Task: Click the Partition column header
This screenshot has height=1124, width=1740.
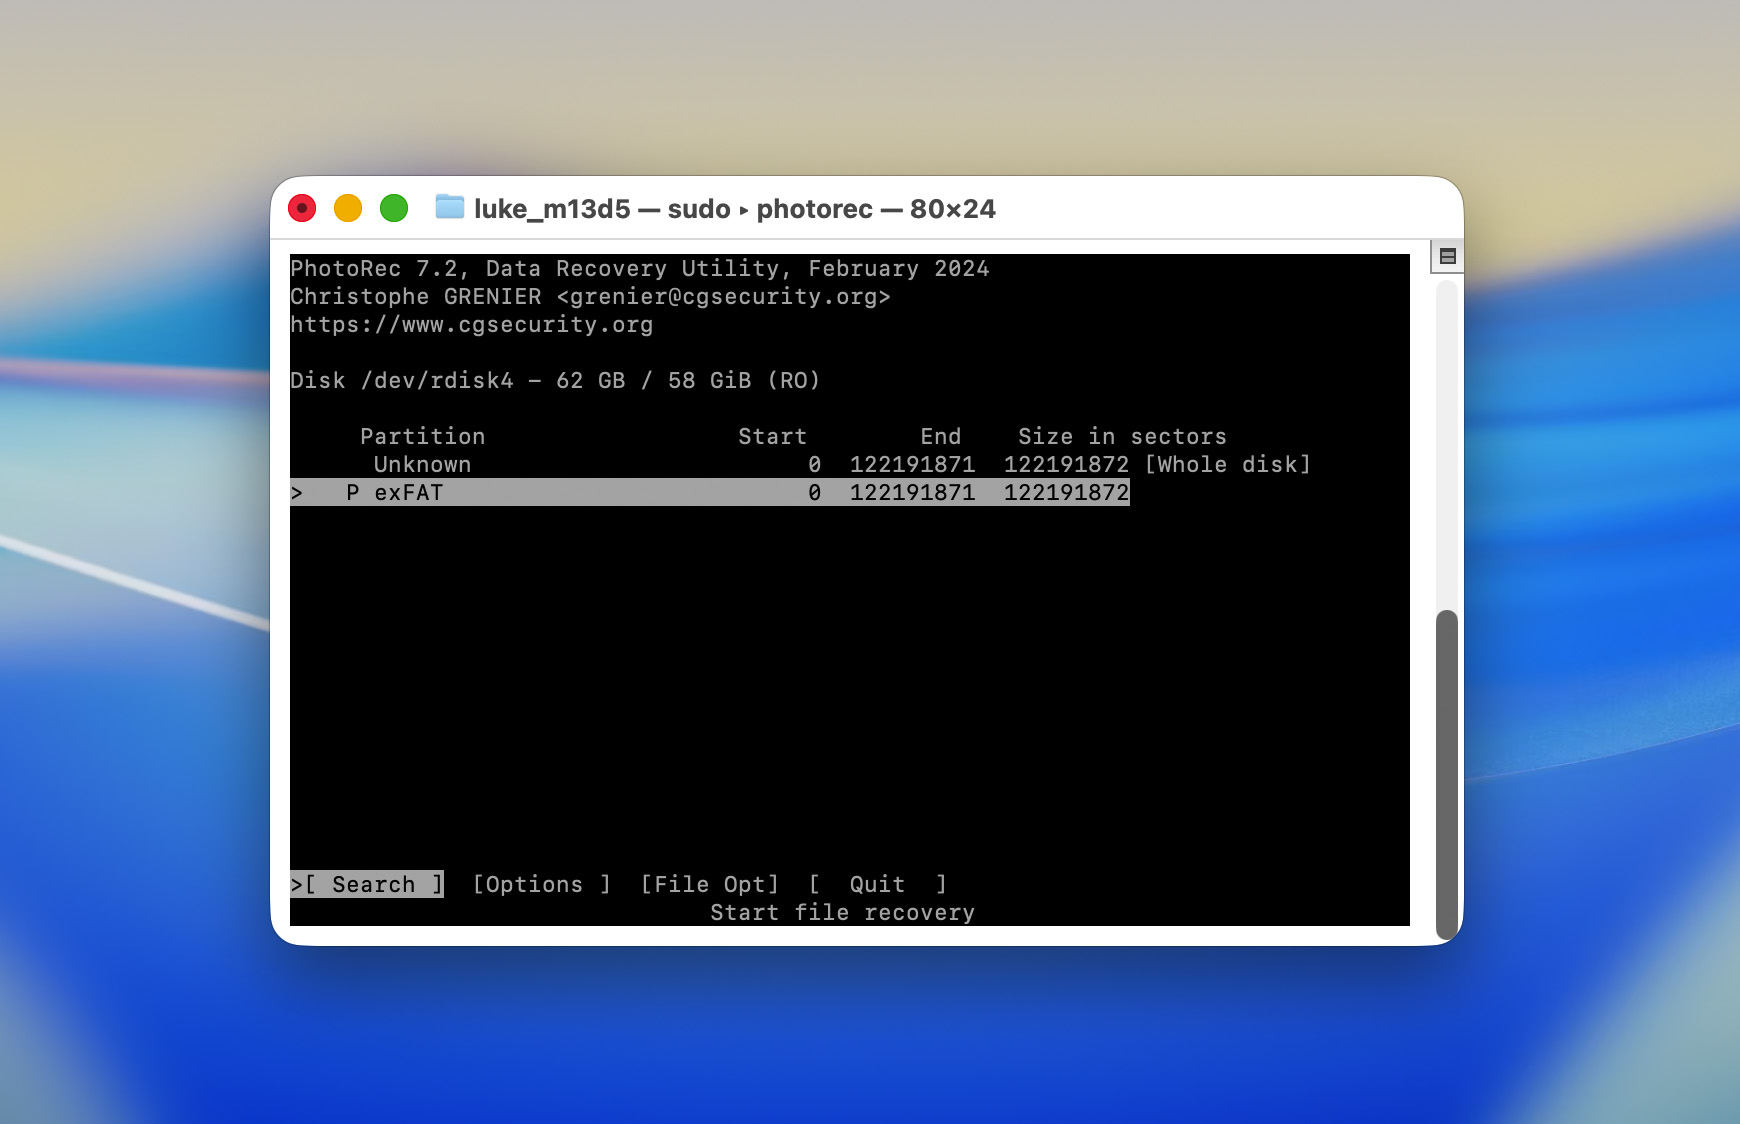Action: [422, 436]
